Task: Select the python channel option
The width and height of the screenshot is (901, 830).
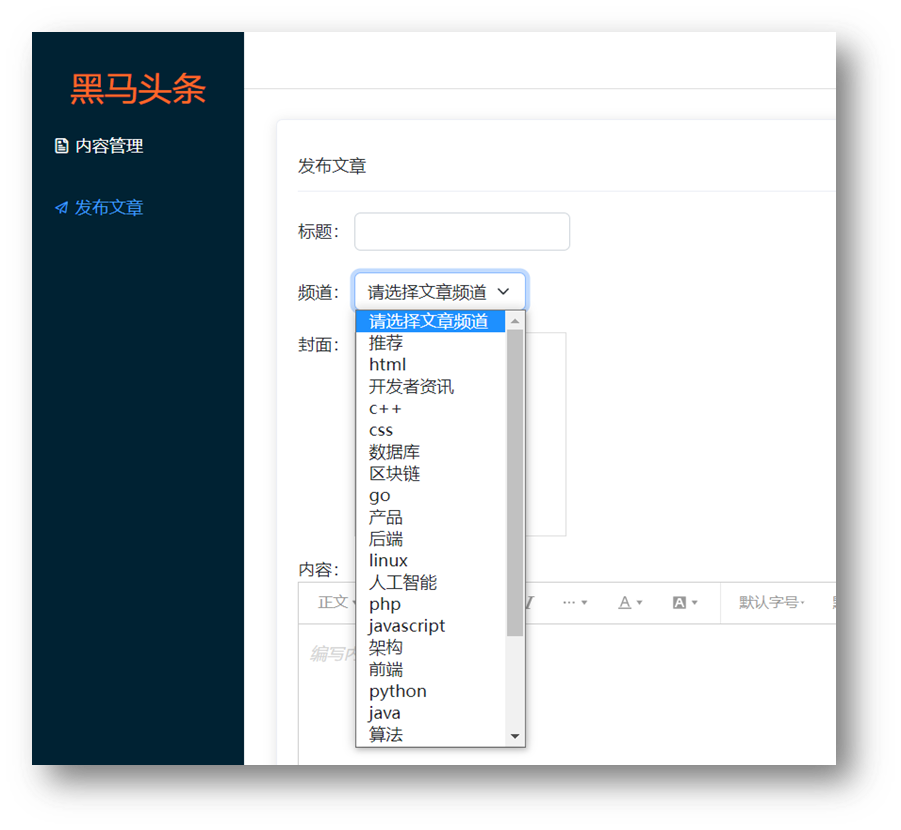Action: pos(397,691)
